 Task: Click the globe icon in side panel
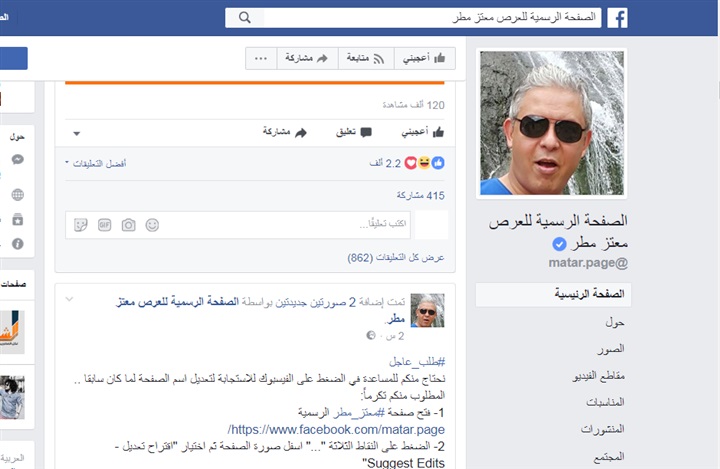pos(17,195)
